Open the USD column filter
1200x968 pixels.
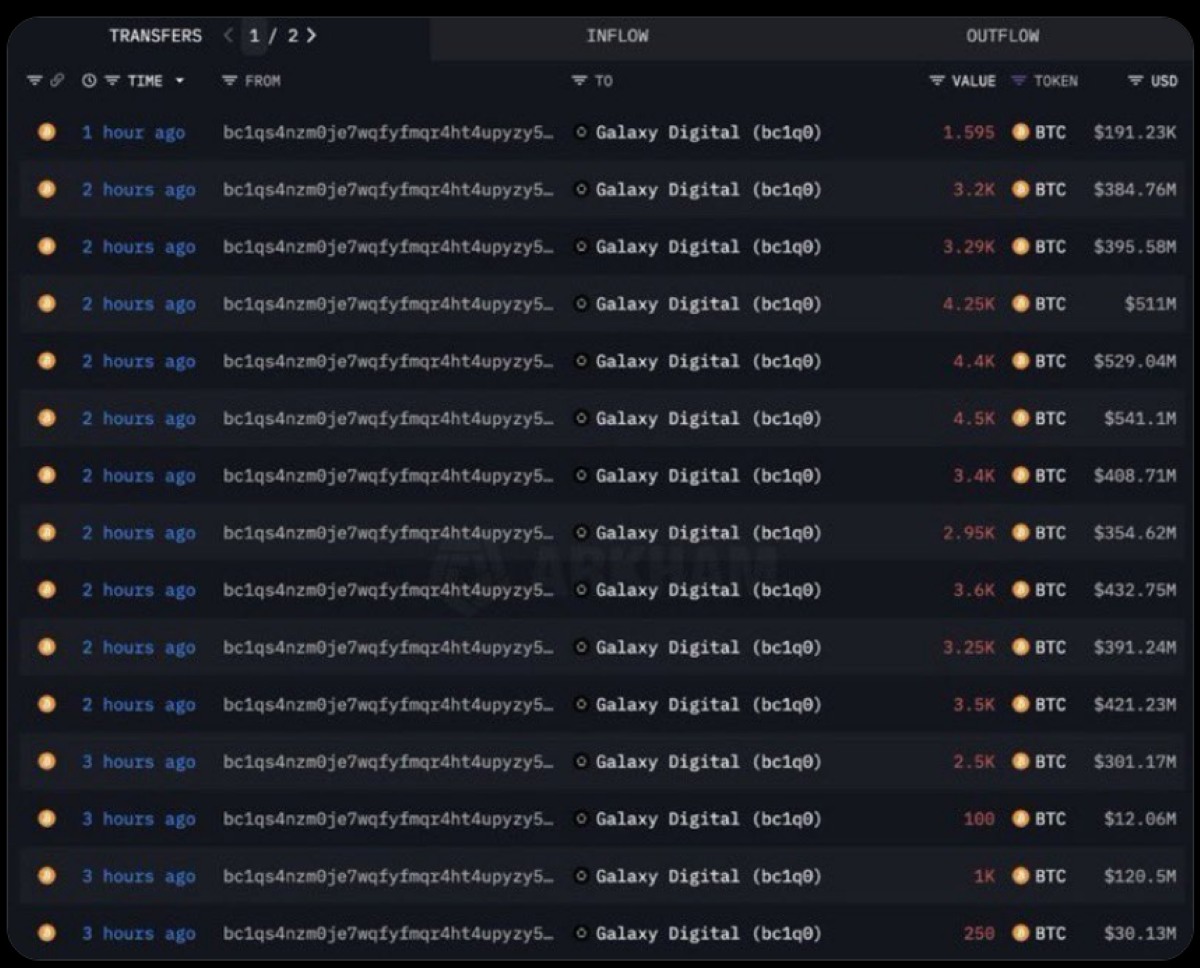click(x=1135, y=81)
